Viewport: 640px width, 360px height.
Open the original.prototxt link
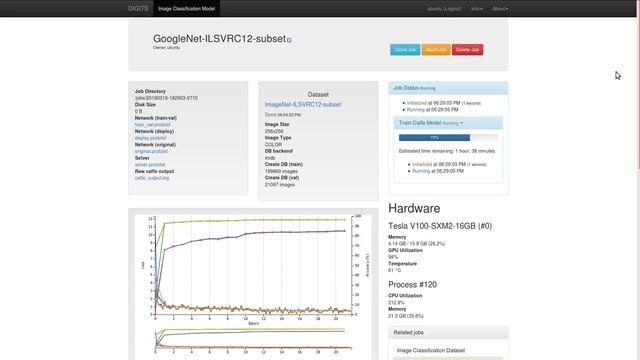(x=151, y=151)
